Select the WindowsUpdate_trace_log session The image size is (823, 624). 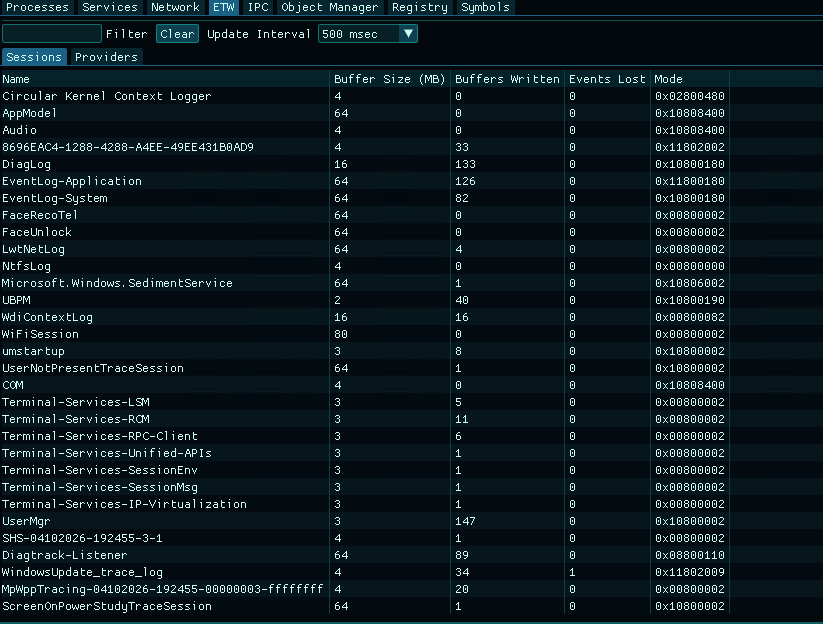pyautogui.click(x=365, y=572)
